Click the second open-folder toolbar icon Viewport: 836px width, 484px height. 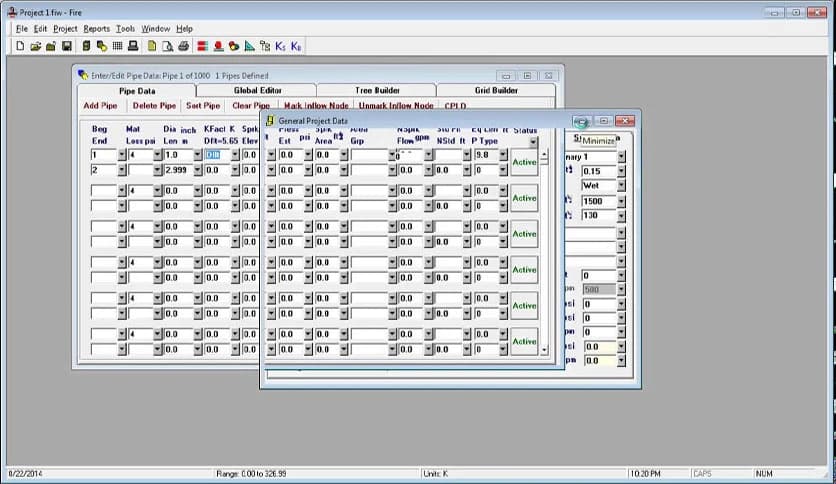(51, 46)
